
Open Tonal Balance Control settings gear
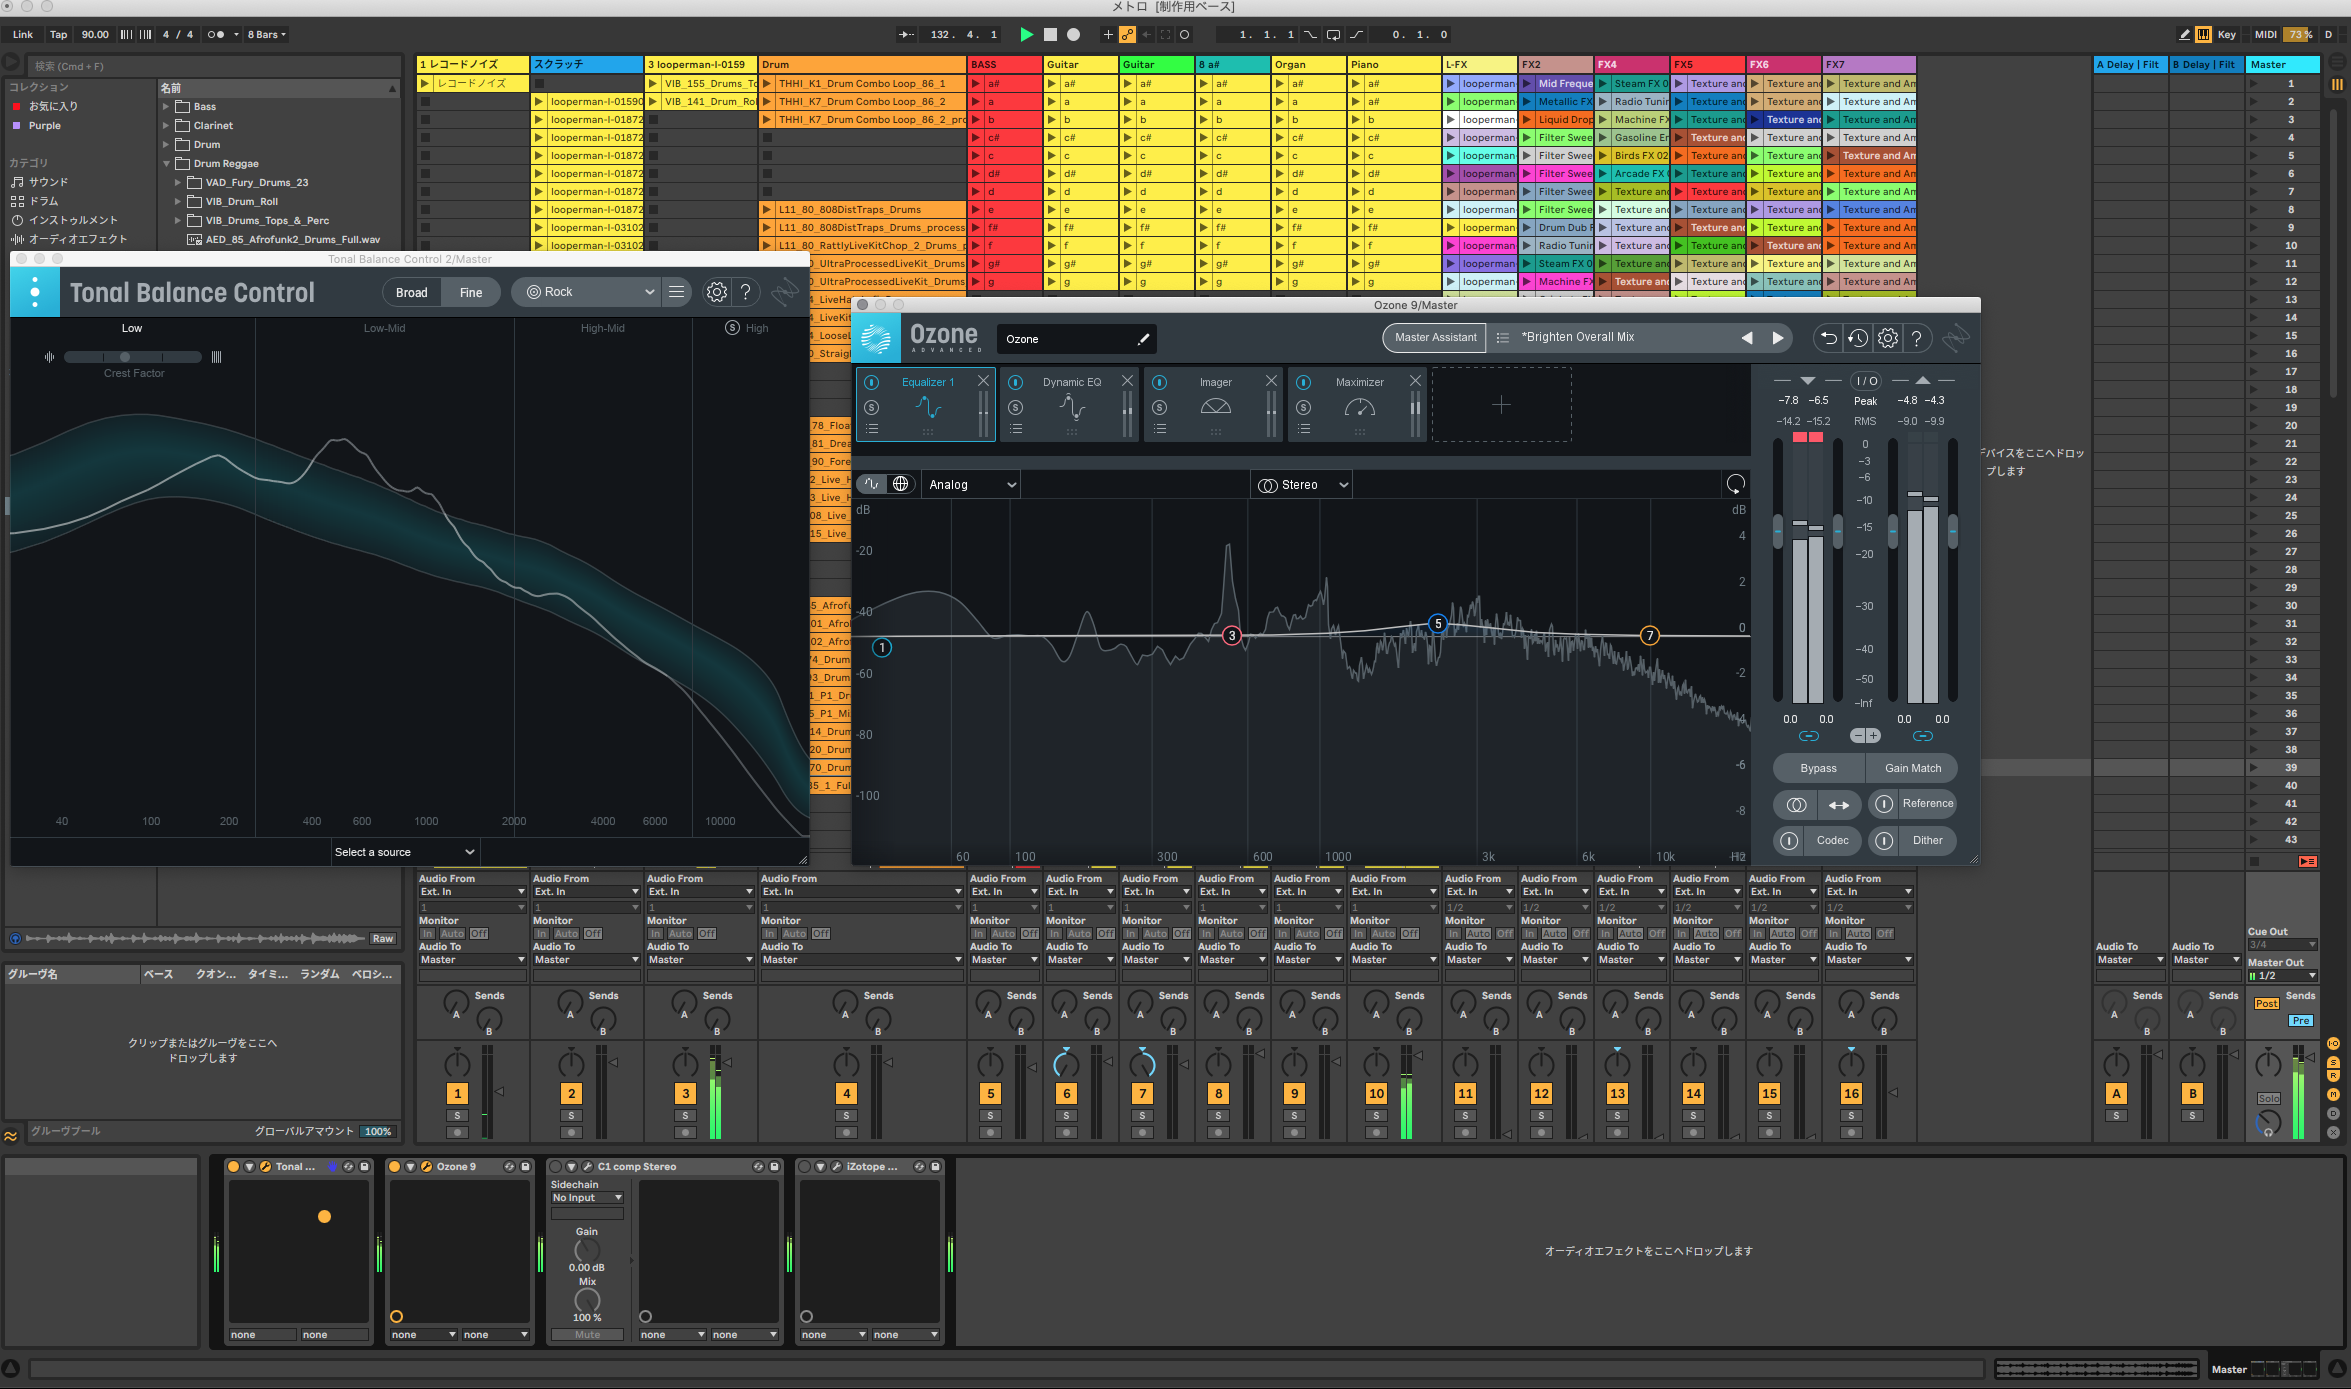coord(716,292)
